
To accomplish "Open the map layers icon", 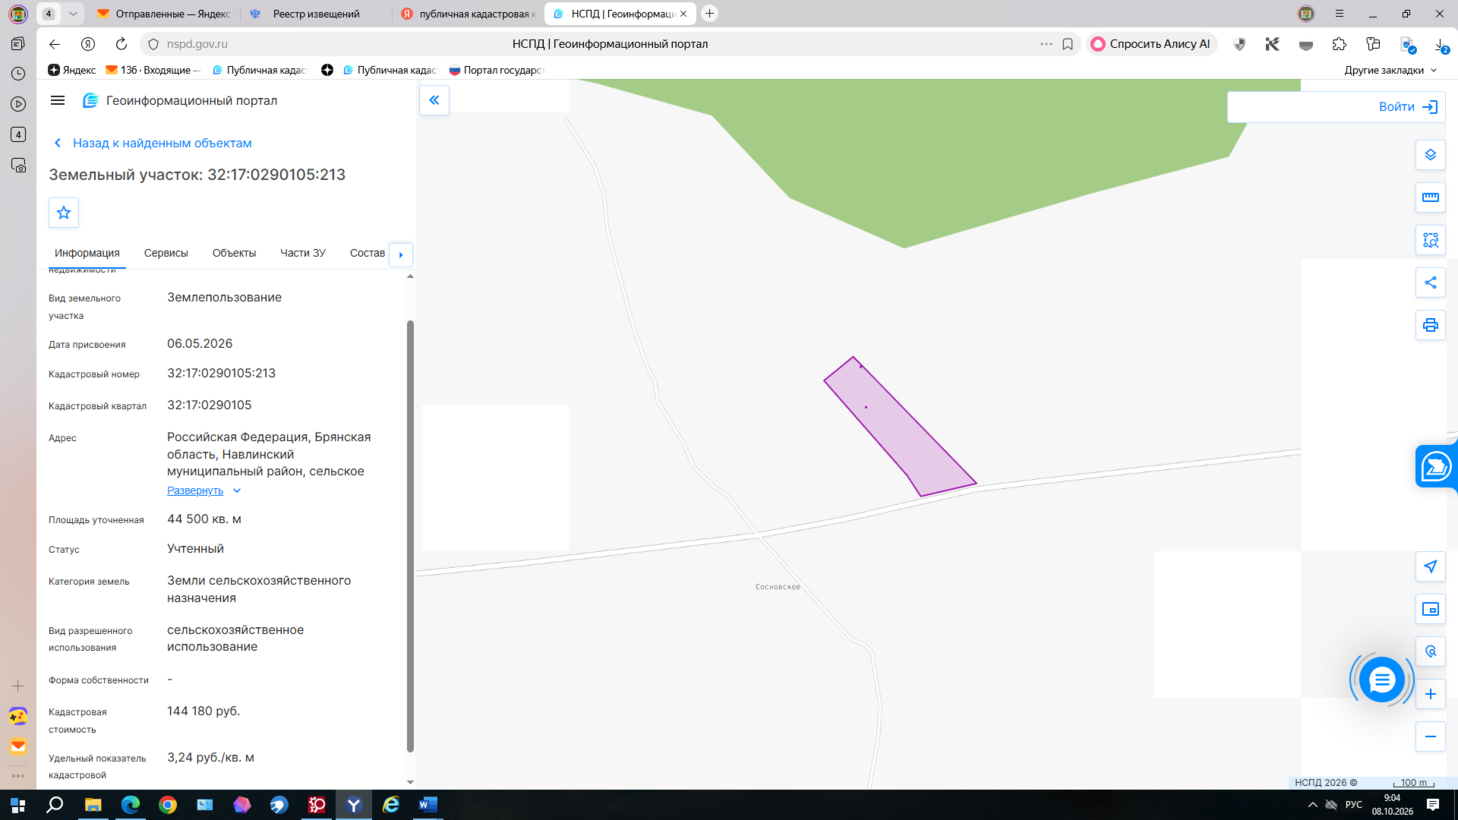I will pyautogui.click(x=1430, y=155).
